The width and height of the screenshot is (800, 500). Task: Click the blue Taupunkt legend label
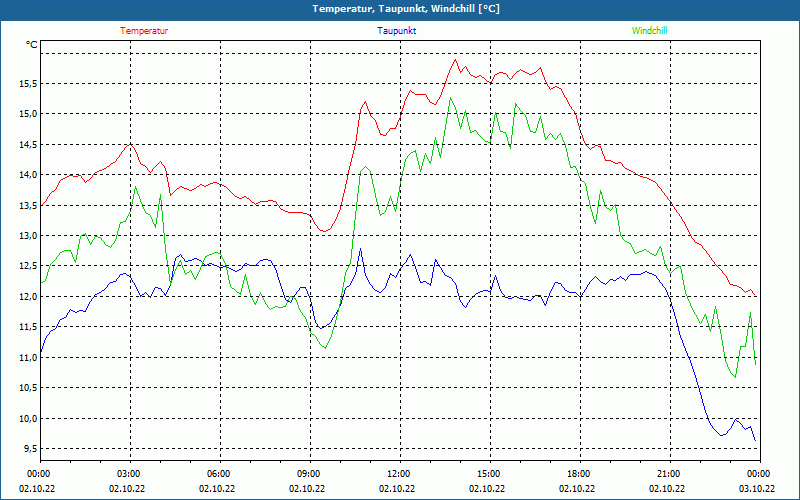pos(396,31)
